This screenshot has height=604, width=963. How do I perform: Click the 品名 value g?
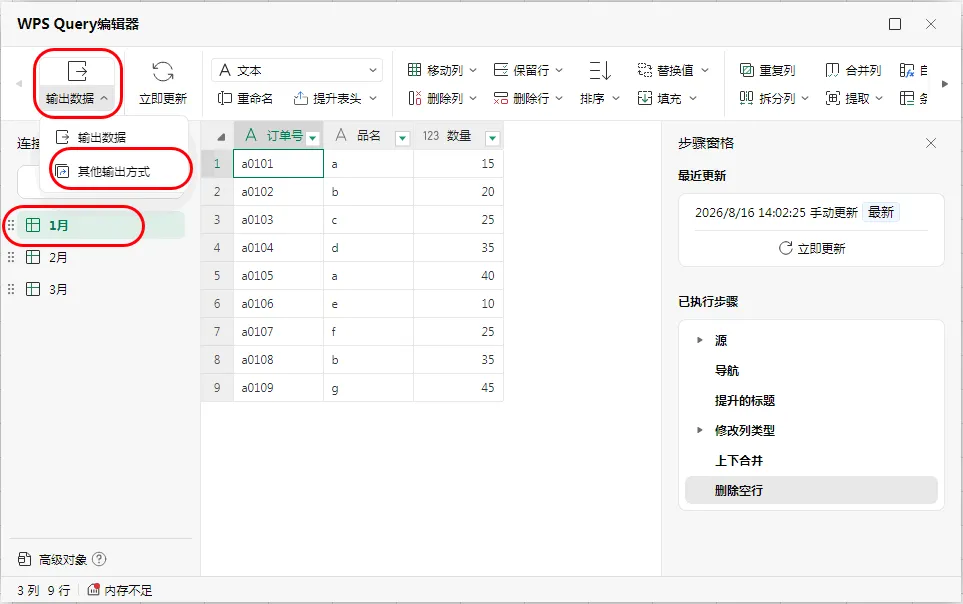coord(368,388)
